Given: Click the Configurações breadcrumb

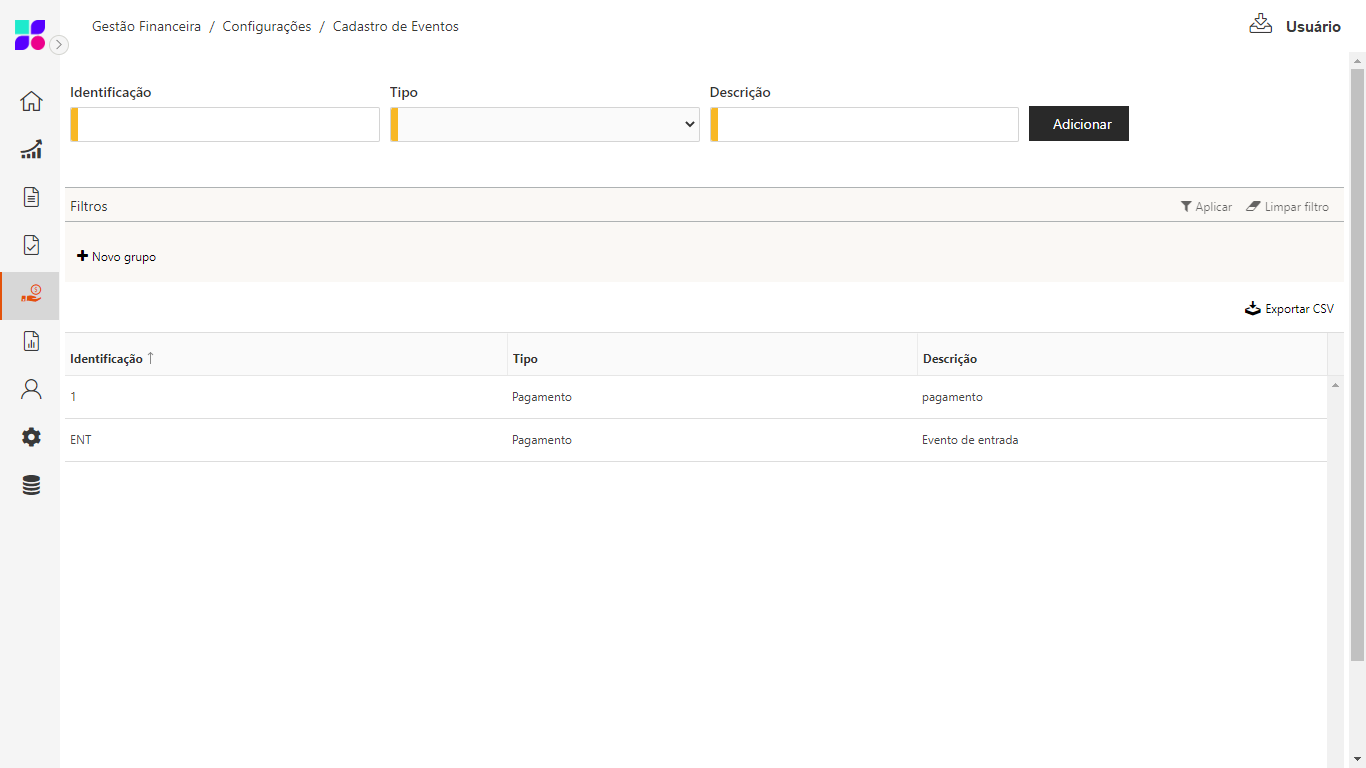Looking at the screenshot, I should (x=267, y=27).
